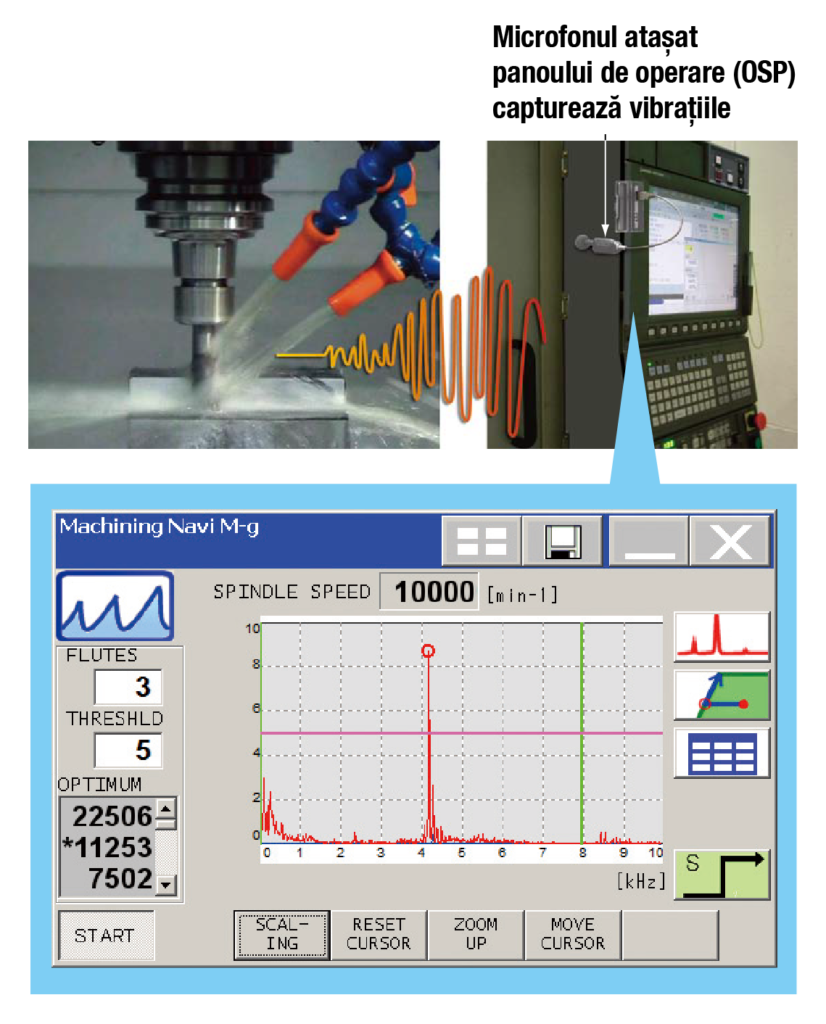Click the THRESHLD value field
Viewport: 826px width, 1024px height.
[128, 750]
